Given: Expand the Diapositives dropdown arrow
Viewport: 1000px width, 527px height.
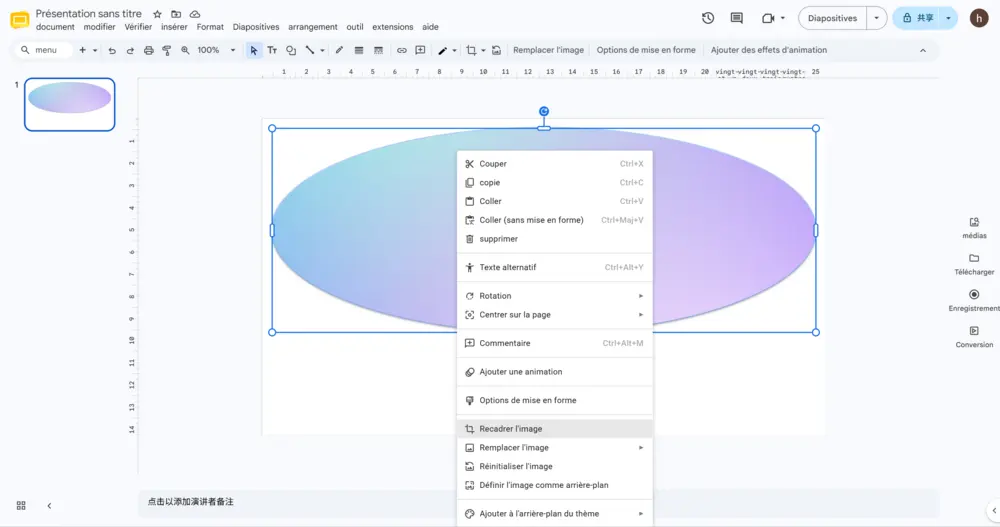Looking at the screenshot, I should point(876,18).
